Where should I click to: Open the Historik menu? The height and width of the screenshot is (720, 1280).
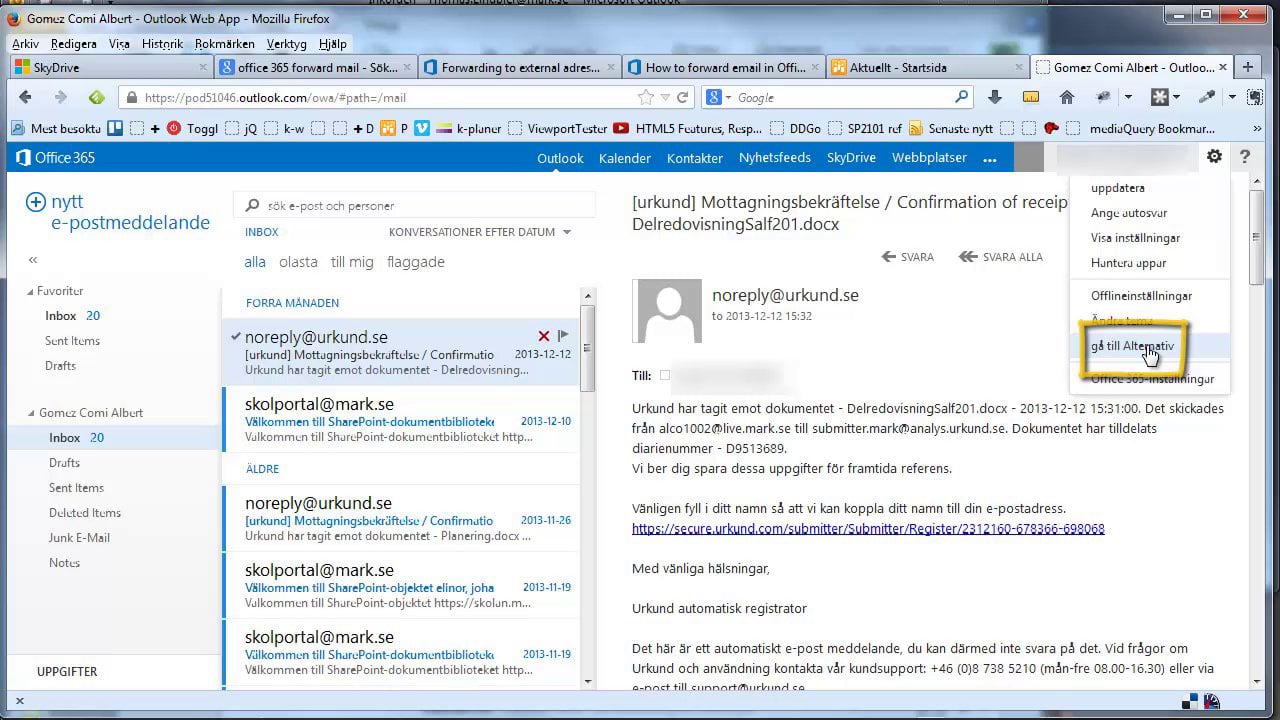pyautogui.click(x=162, y=44)
